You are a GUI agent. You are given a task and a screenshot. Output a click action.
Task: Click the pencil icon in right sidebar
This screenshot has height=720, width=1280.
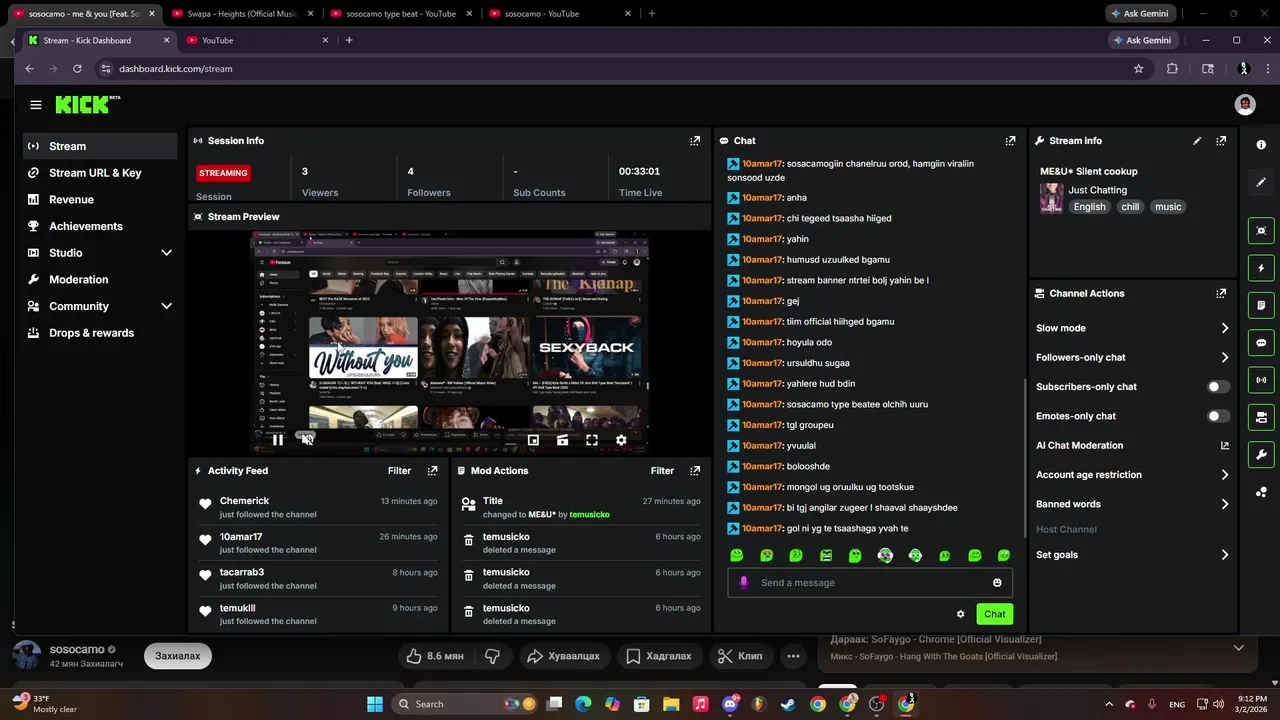(1261, 183)
